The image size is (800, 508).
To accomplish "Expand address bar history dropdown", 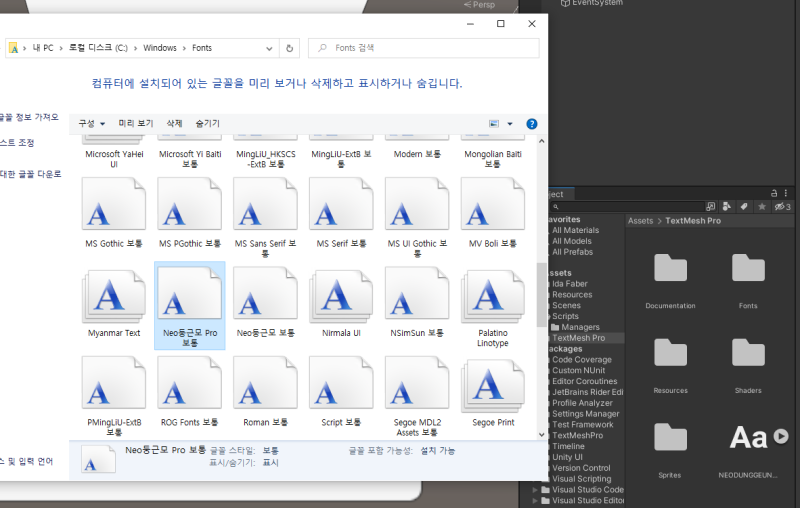I will click(x=269, y=48).
